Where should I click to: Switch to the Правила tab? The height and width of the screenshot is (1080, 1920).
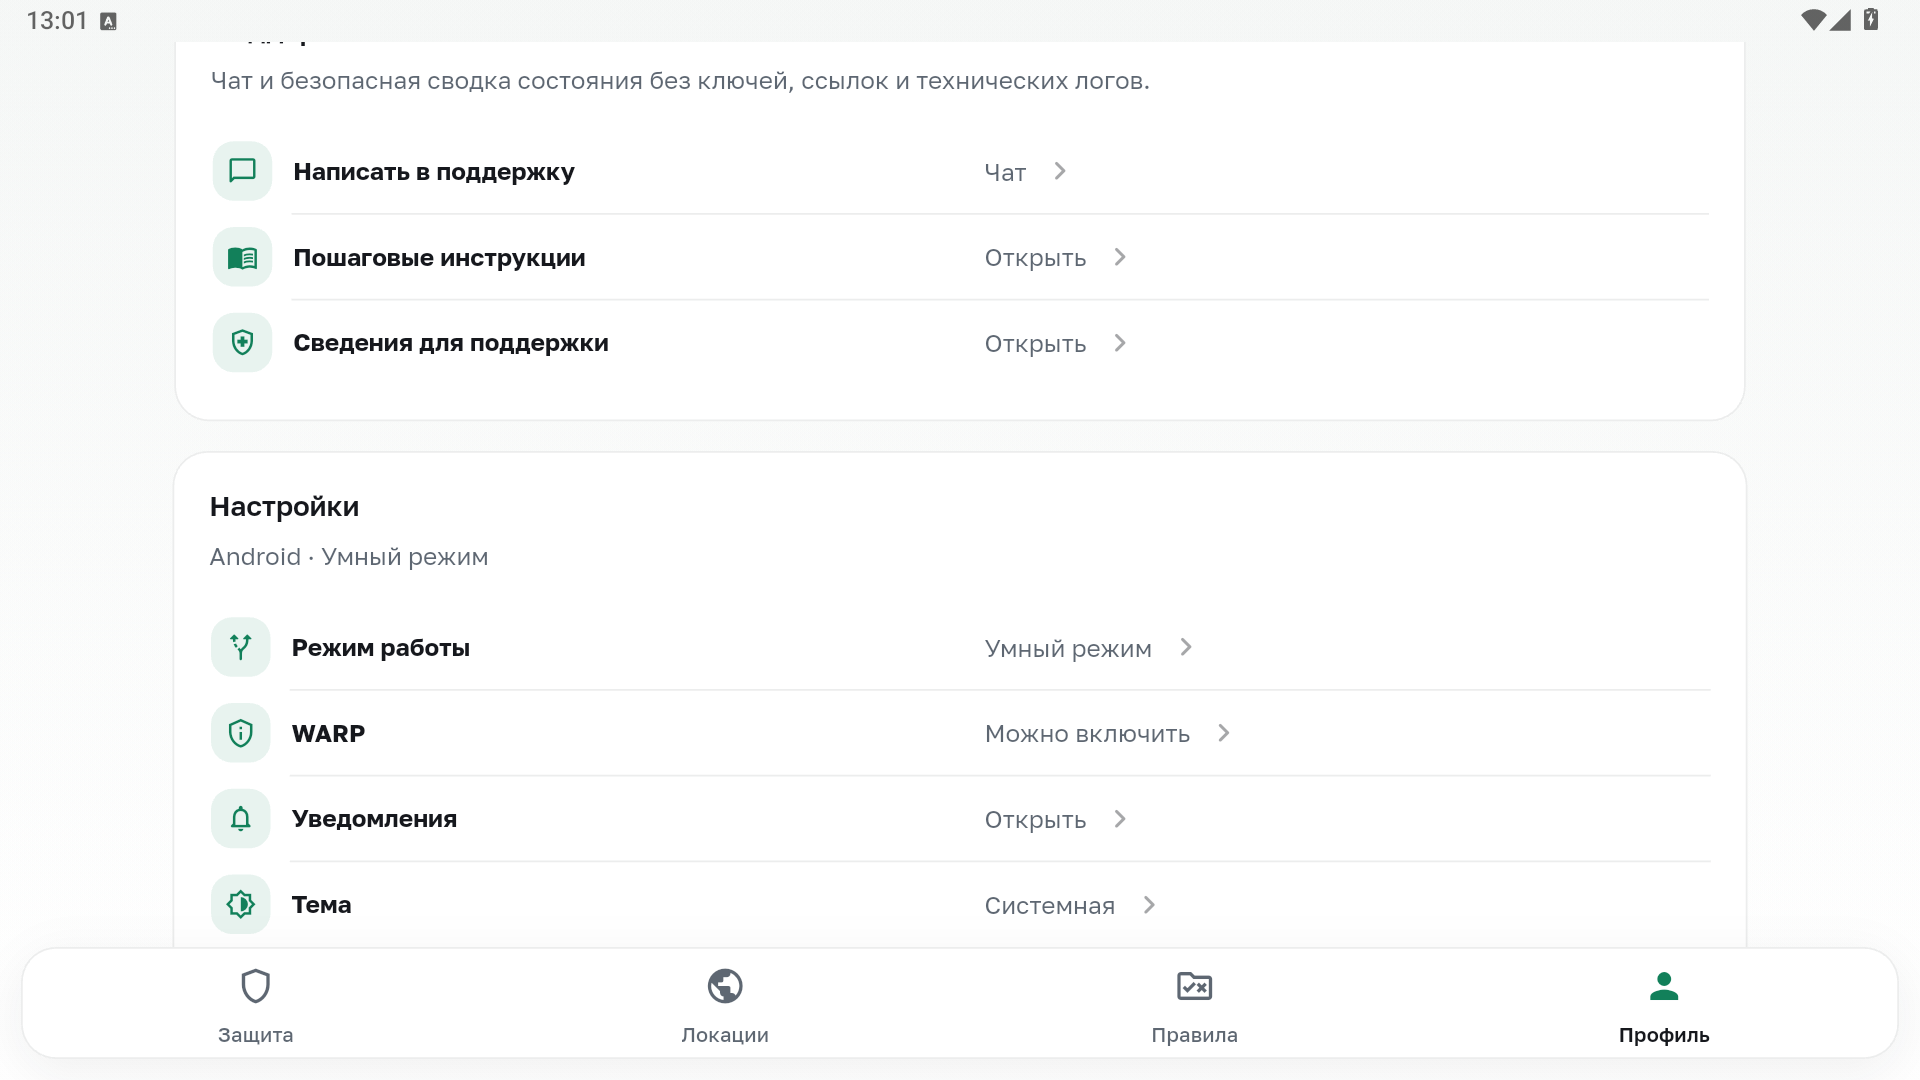[x=1195, y=1004]
